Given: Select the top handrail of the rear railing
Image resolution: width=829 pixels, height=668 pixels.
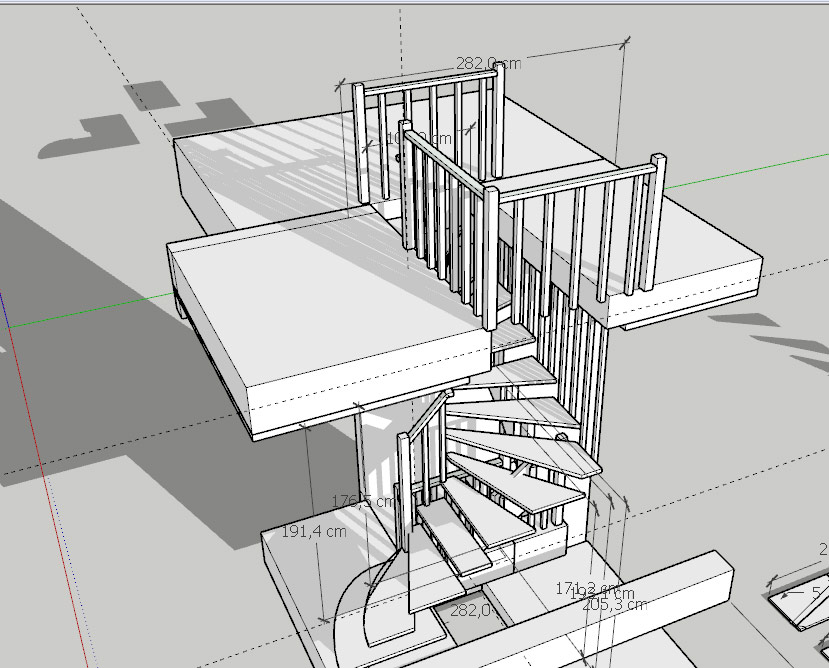Looking at the screenshot, I should [x=426, y=82].
